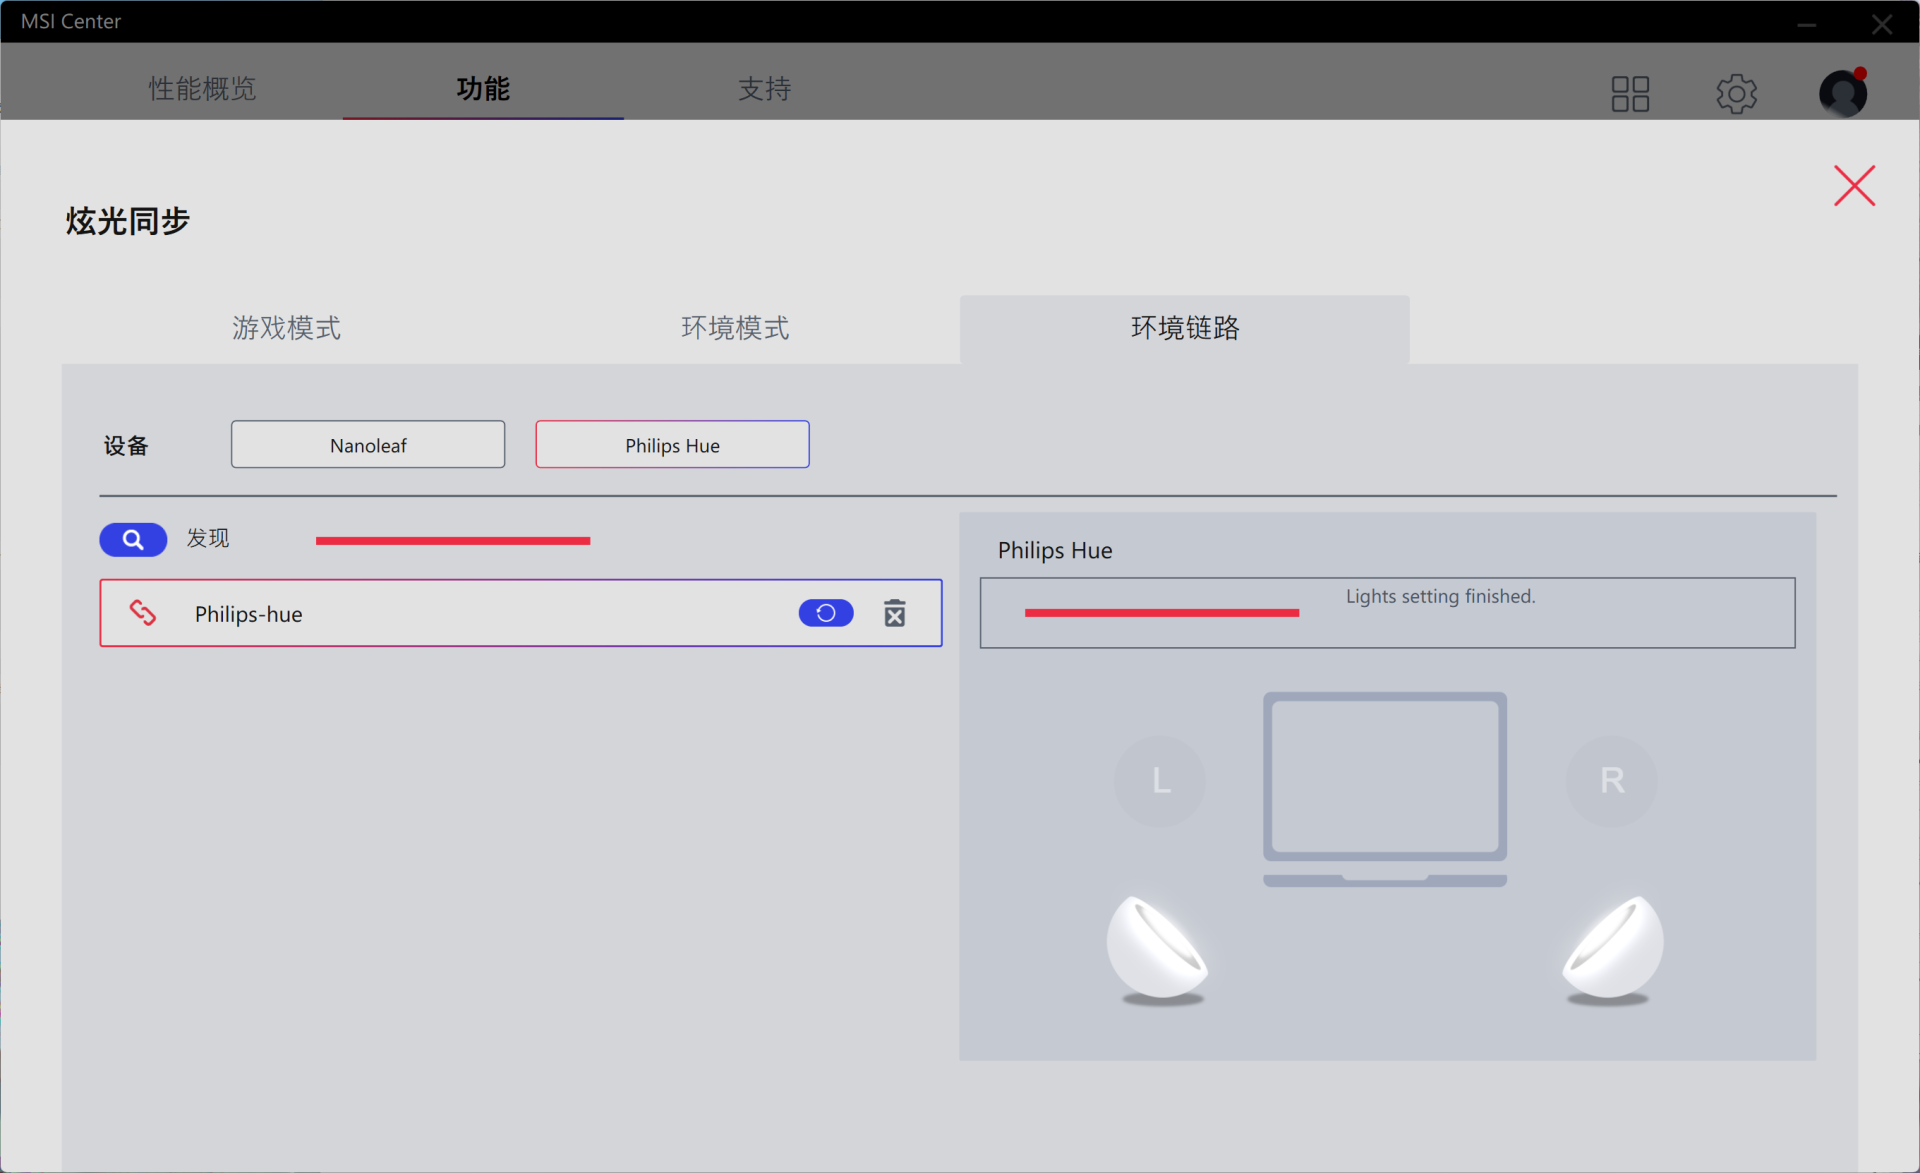Image resolution: width=1920 pixels, height=1173 pixels.
Task: Click the user profile avatar
Action: pyautogui.click(x=1842, y=94)
